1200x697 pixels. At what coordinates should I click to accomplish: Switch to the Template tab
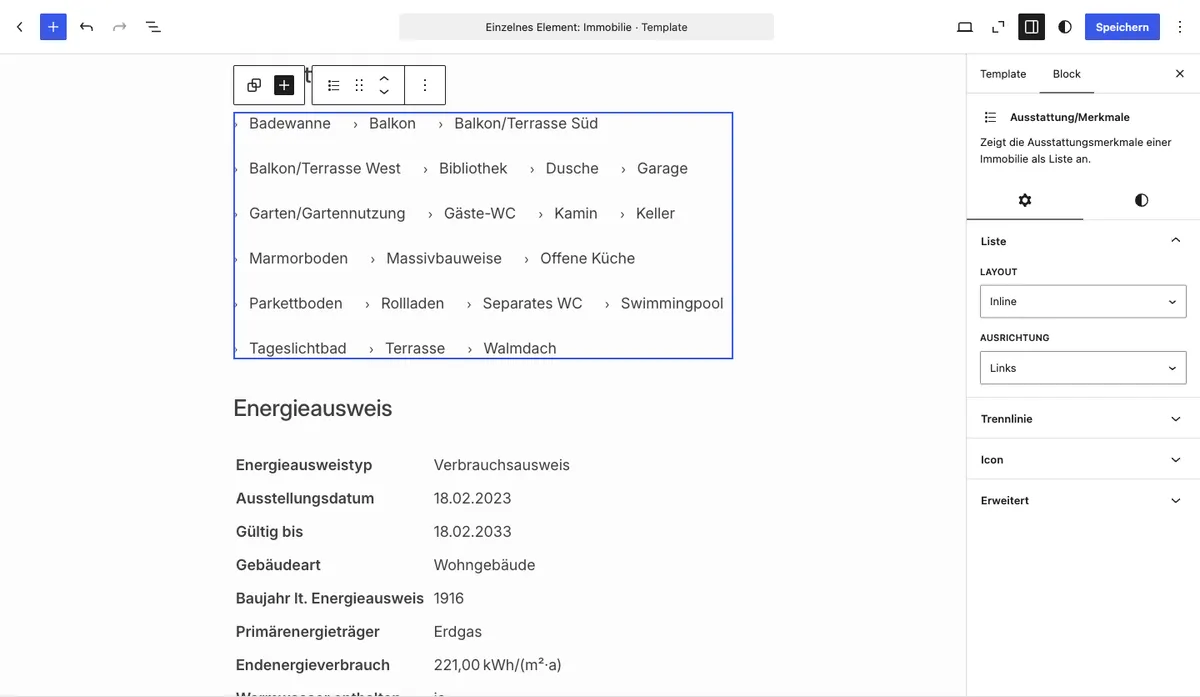1003,74
